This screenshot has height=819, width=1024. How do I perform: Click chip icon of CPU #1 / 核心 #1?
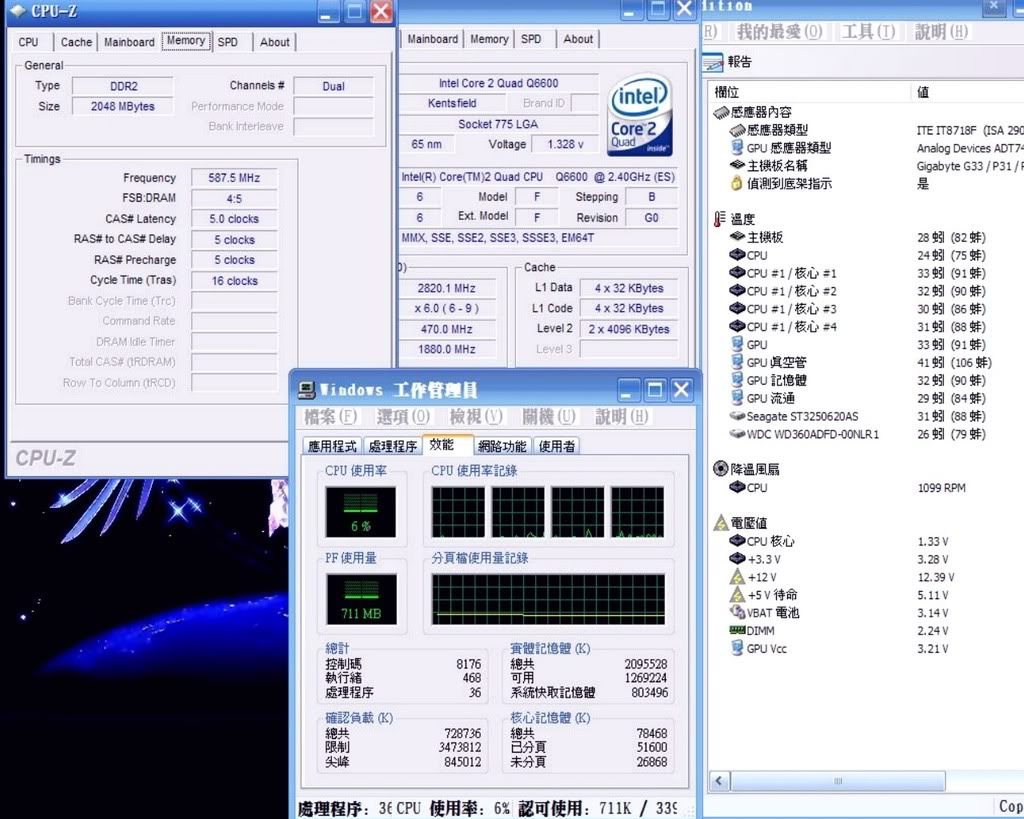tap(737, 272)
